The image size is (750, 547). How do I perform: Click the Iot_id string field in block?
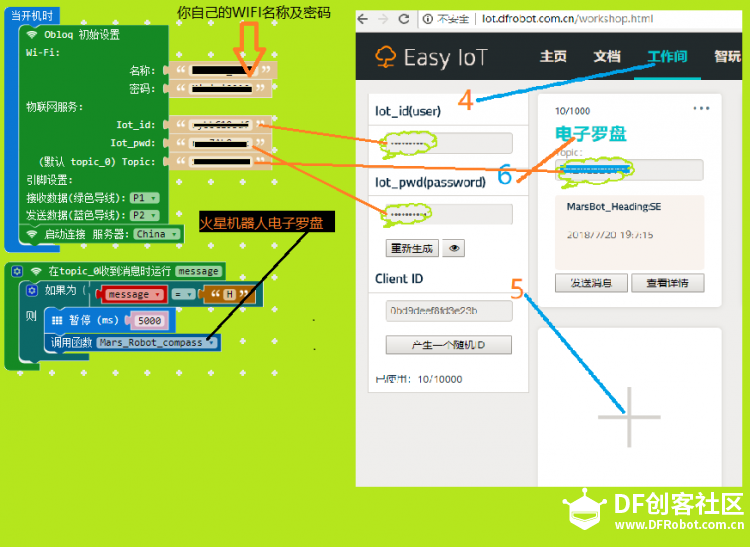coord(220,125)
